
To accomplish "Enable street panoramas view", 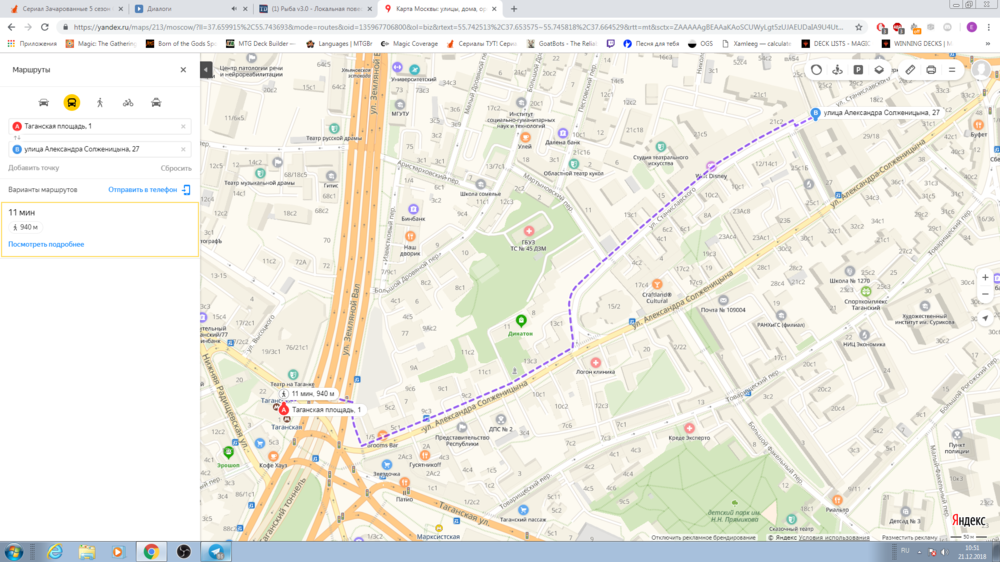I will point(838,70).
